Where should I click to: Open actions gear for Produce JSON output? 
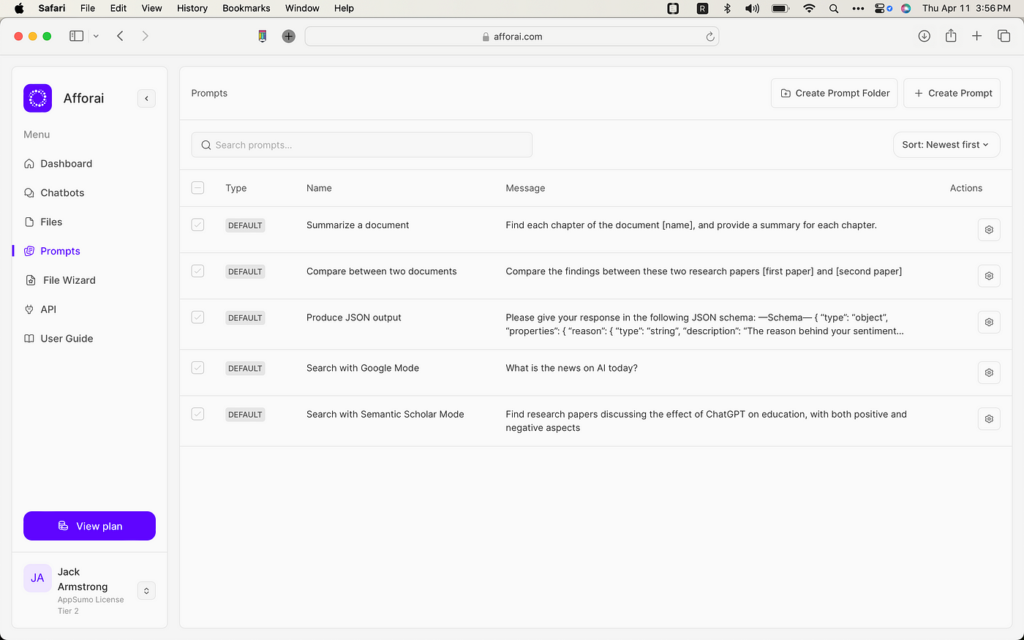pos(988,322)
